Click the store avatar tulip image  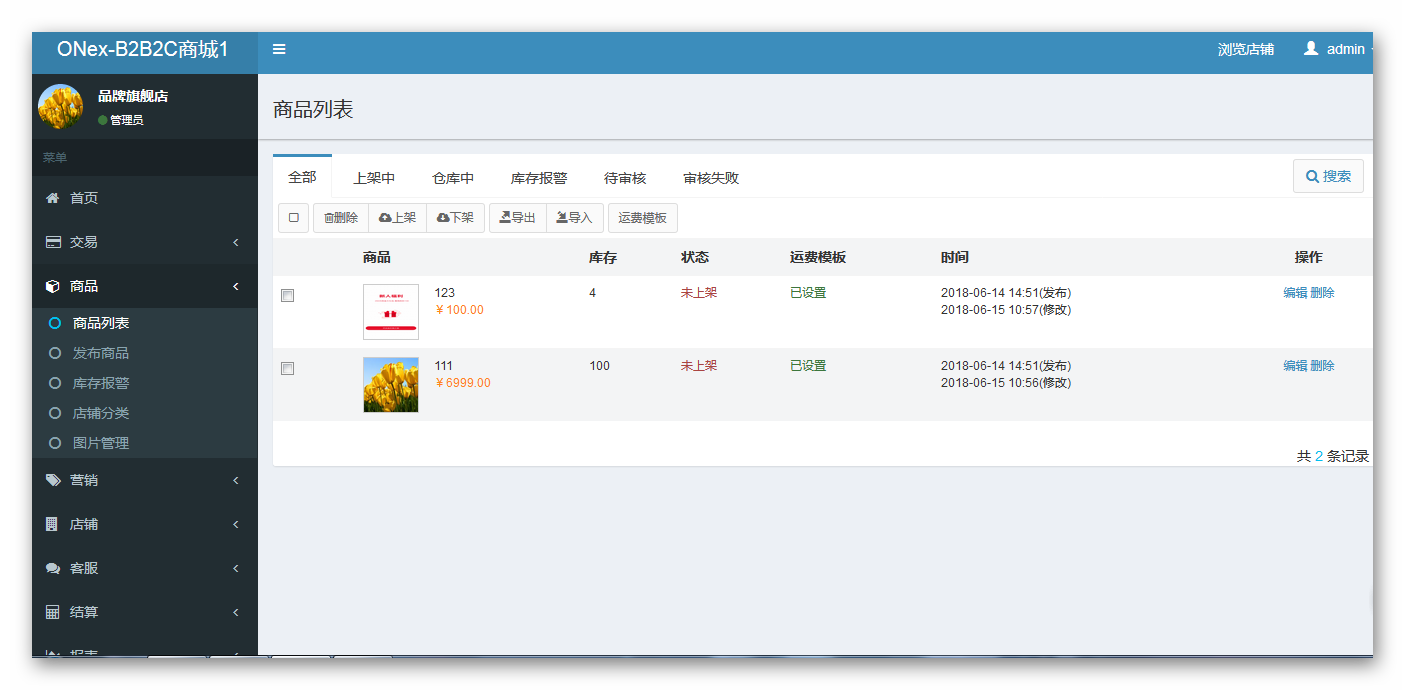click(60, 106)
